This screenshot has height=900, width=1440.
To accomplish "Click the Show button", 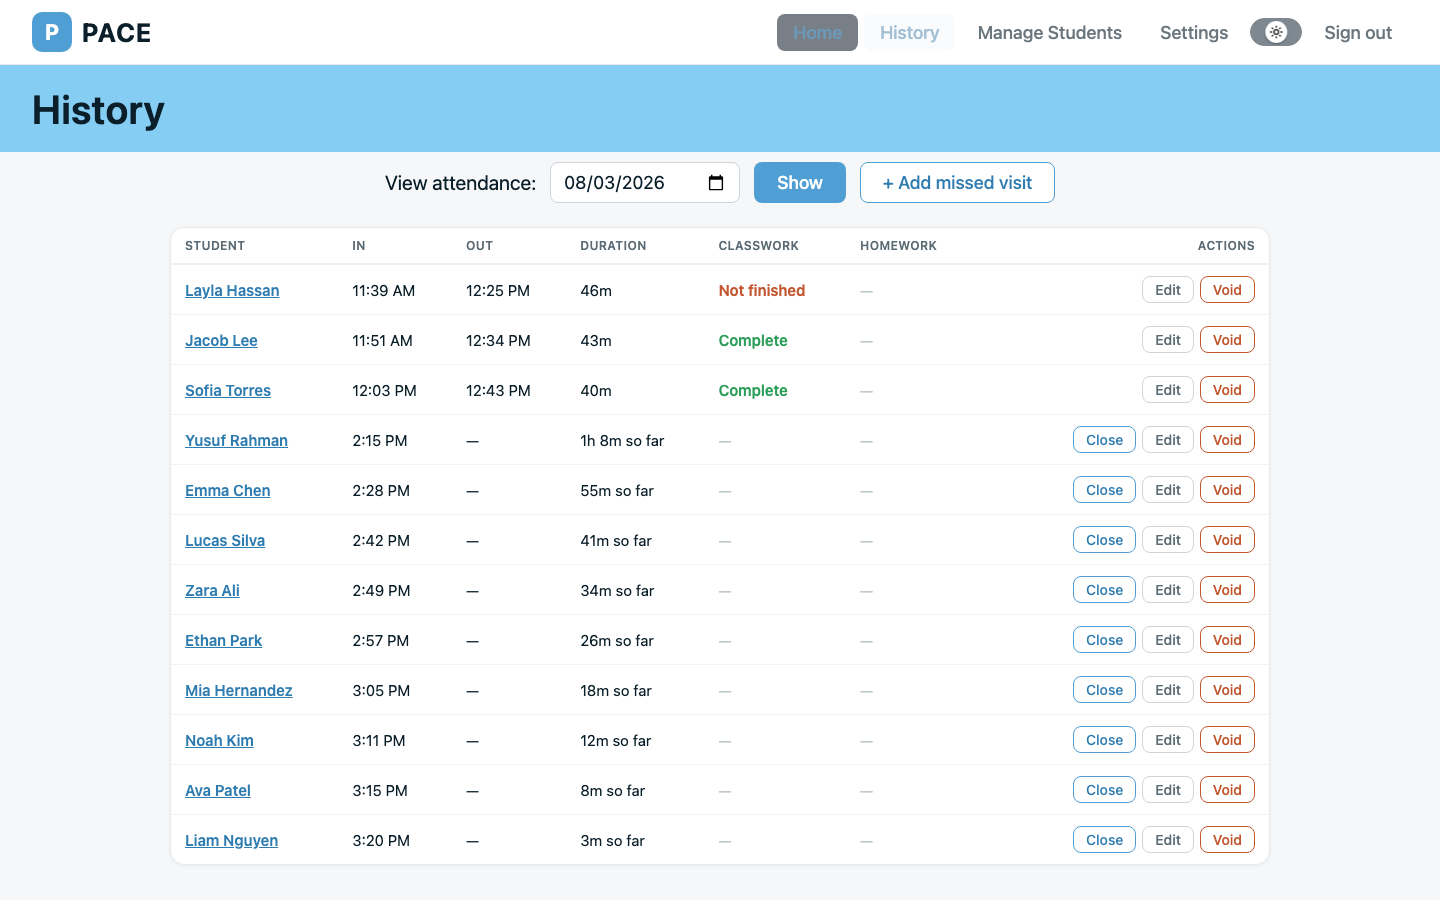I will coord(800,183).
